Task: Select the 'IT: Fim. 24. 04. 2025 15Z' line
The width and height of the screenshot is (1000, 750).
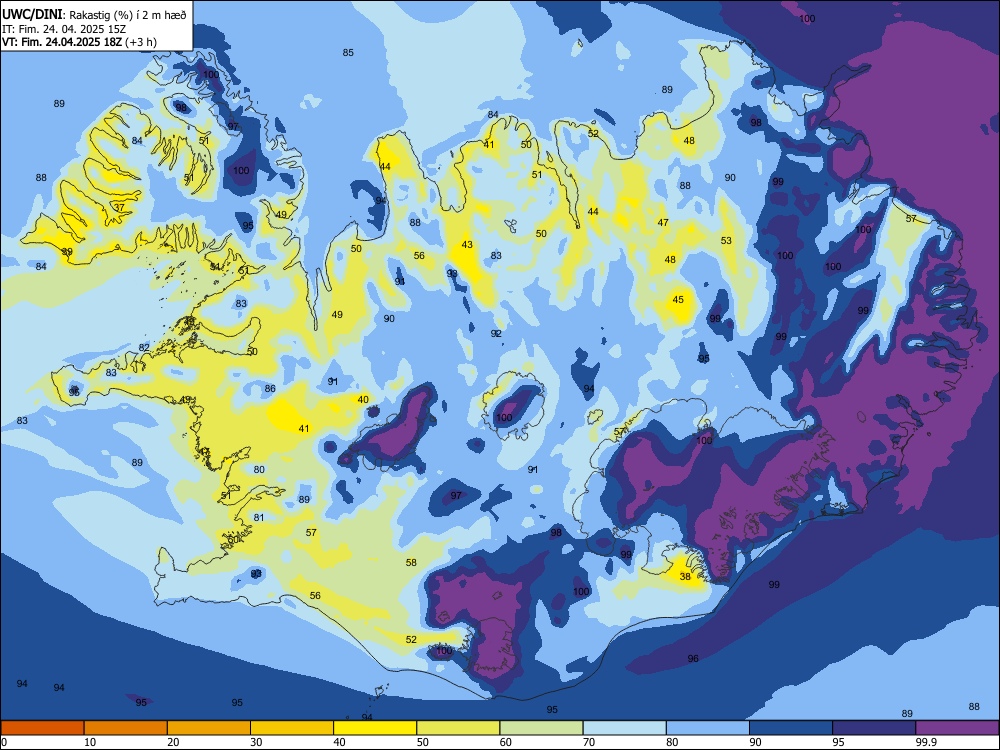Action: point(64,29)
